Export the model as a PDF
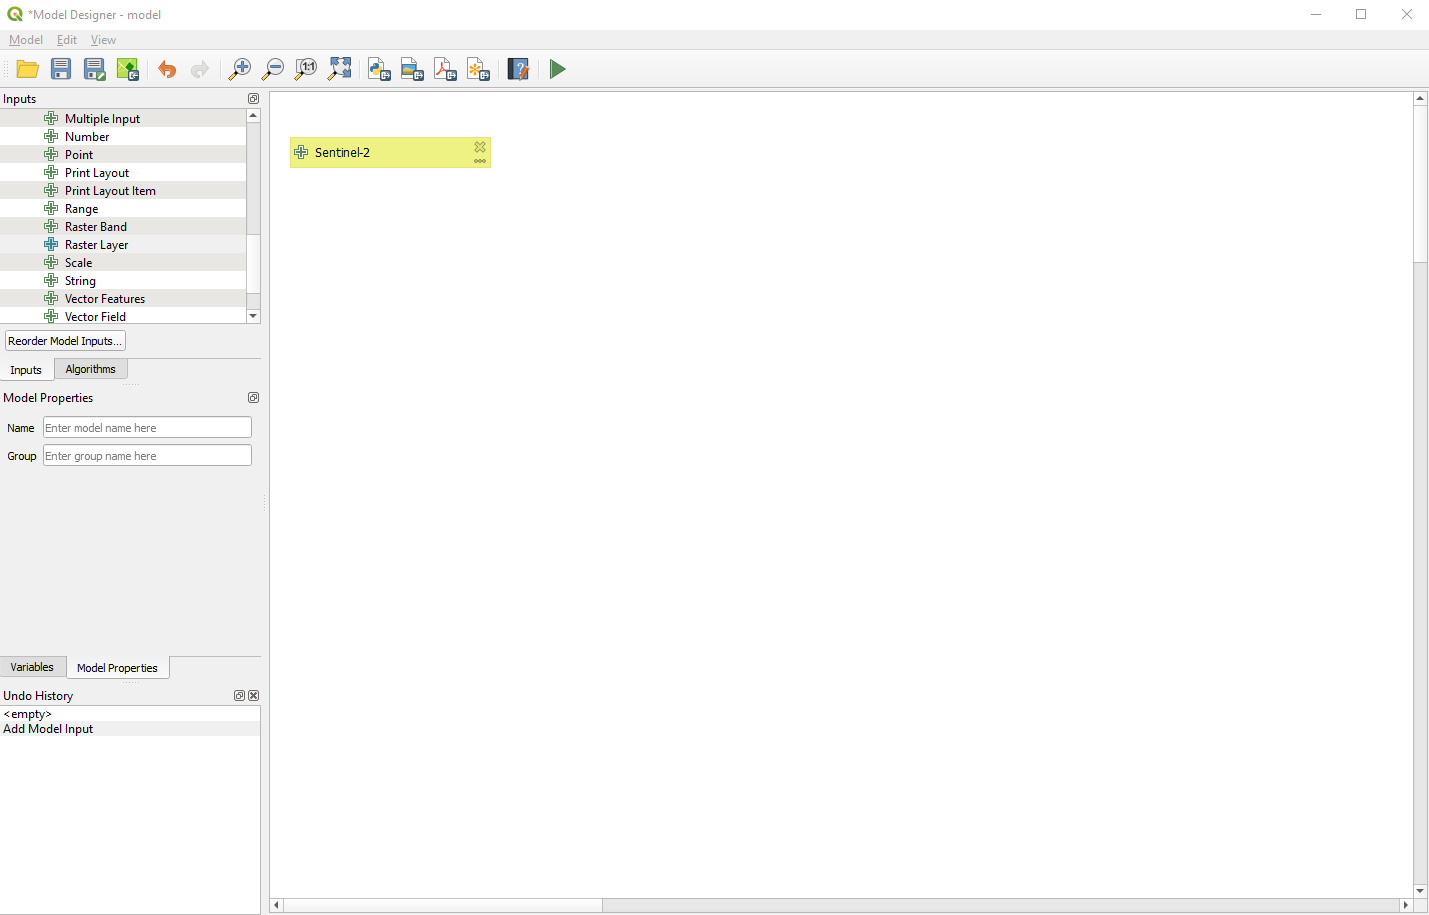Screen dimensions: 1429x915 [445, 69]
